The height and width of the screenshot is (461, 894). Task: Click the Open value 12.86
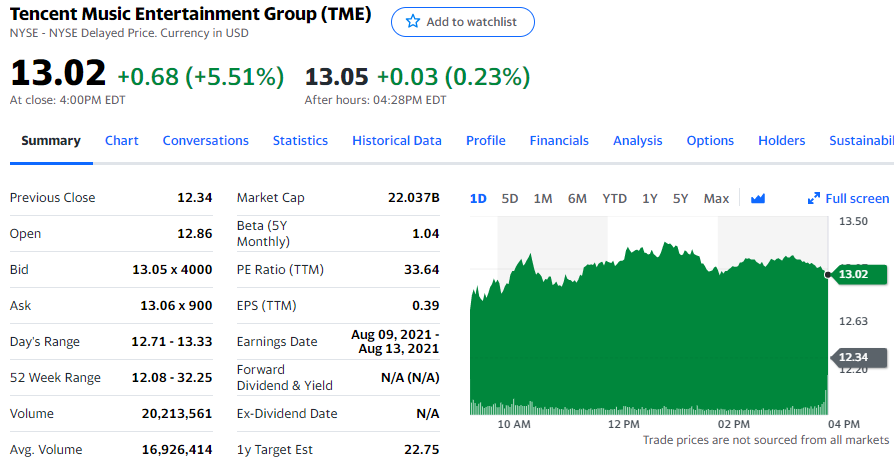click(194, 234)
